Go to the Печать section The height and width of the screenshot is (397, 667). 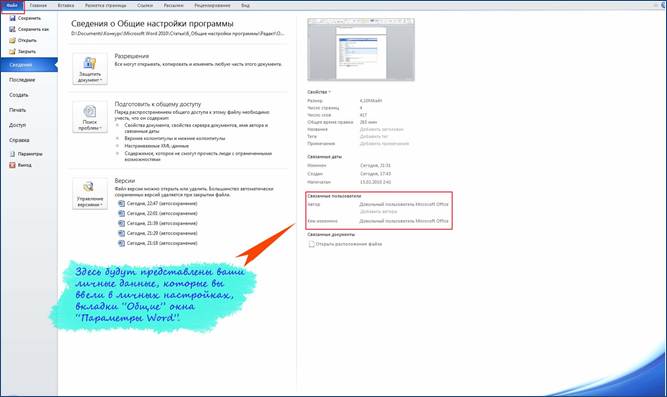tap(17, 110)
